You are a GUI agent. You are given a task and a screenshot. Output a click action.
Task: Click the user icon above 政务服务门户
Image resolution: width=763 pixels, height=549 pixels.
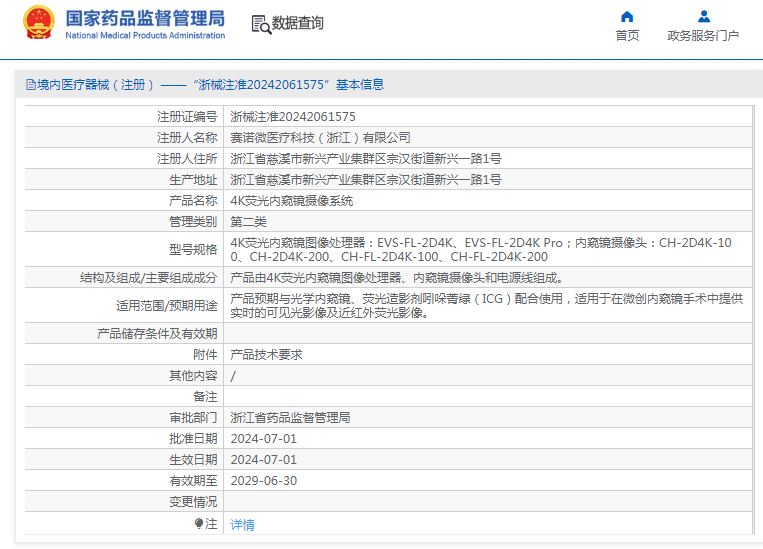[x=704, y=17]
